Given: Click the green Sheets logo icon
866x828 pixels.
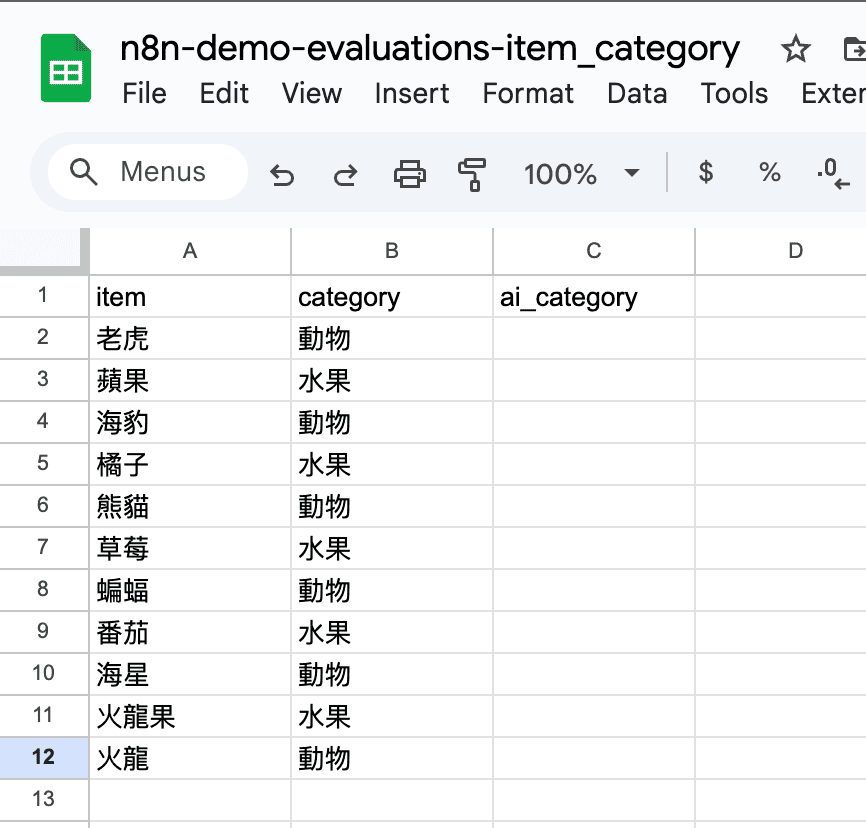Looking at the screenshot, I should click(x=65, y=67).
